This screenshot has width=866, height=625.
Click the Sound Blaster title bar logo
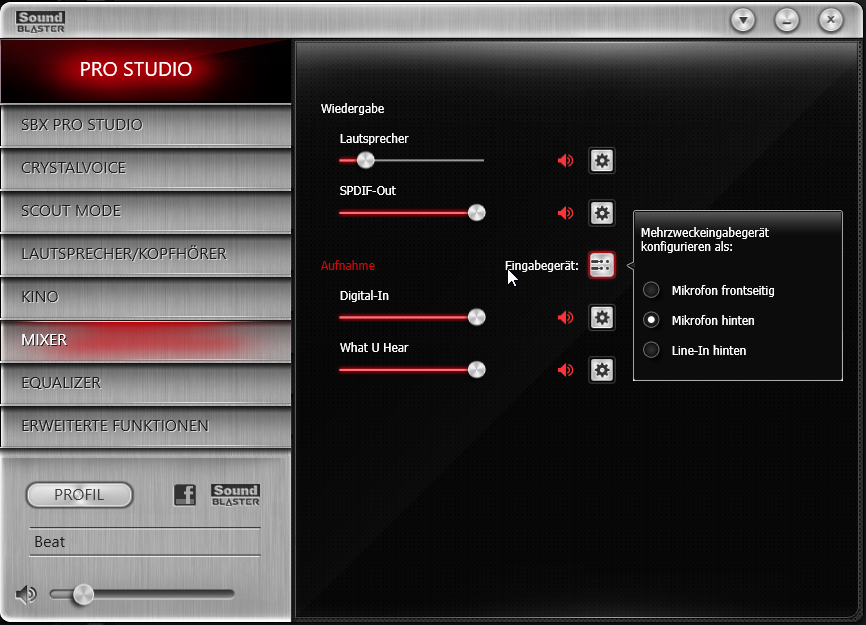(x=40, y=22)
